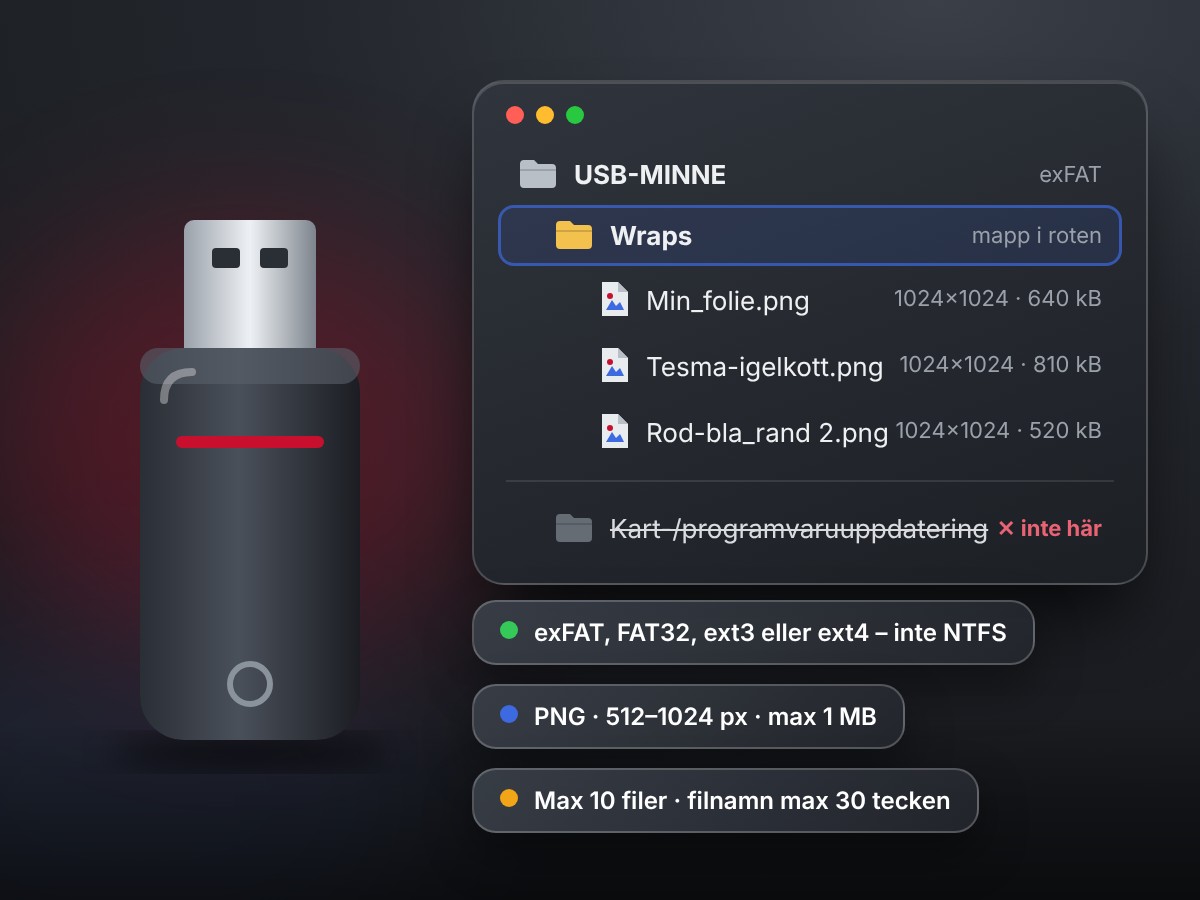Screen dimensions: 1200x900
Task: Click the red close window dot
Action: [515, 115]
